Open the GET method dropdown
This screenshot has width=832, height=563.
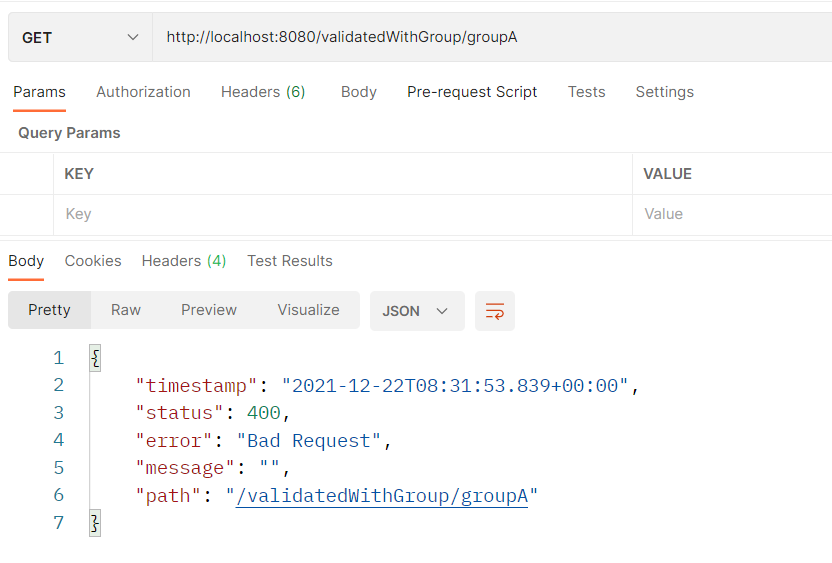click(x=81, y=38)
